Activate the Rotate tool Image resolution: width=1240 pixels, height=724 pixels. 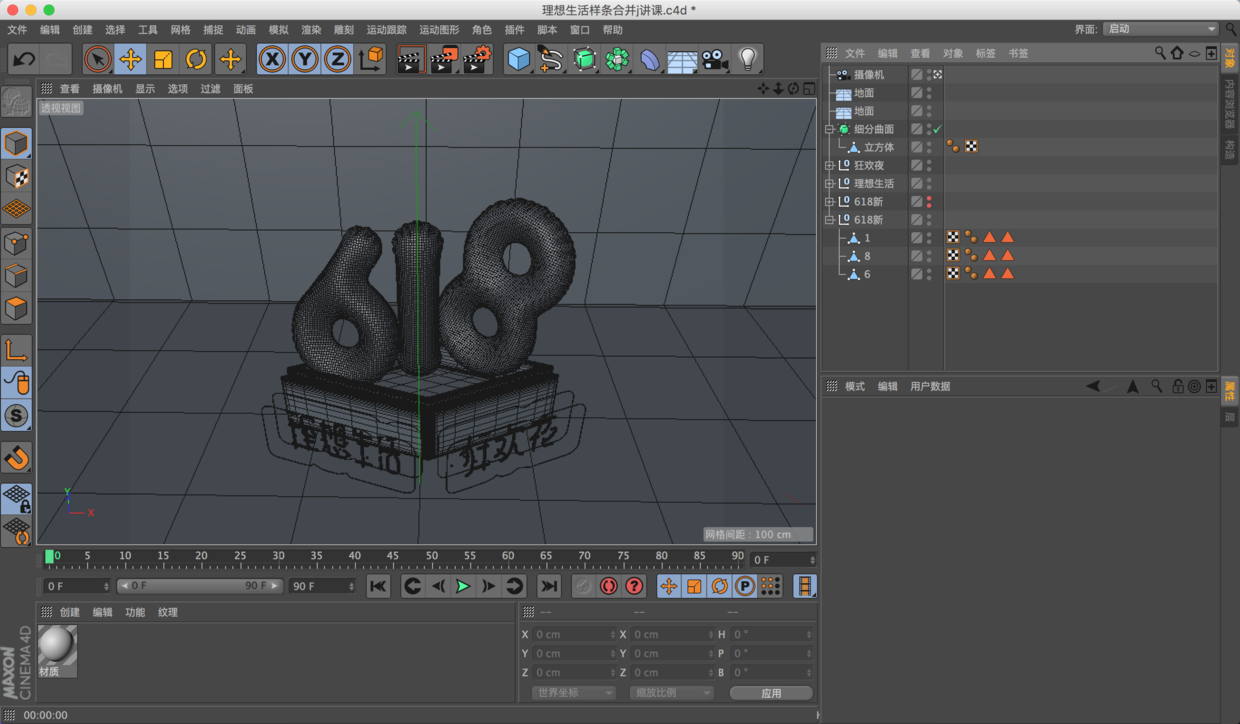point(196,59)
